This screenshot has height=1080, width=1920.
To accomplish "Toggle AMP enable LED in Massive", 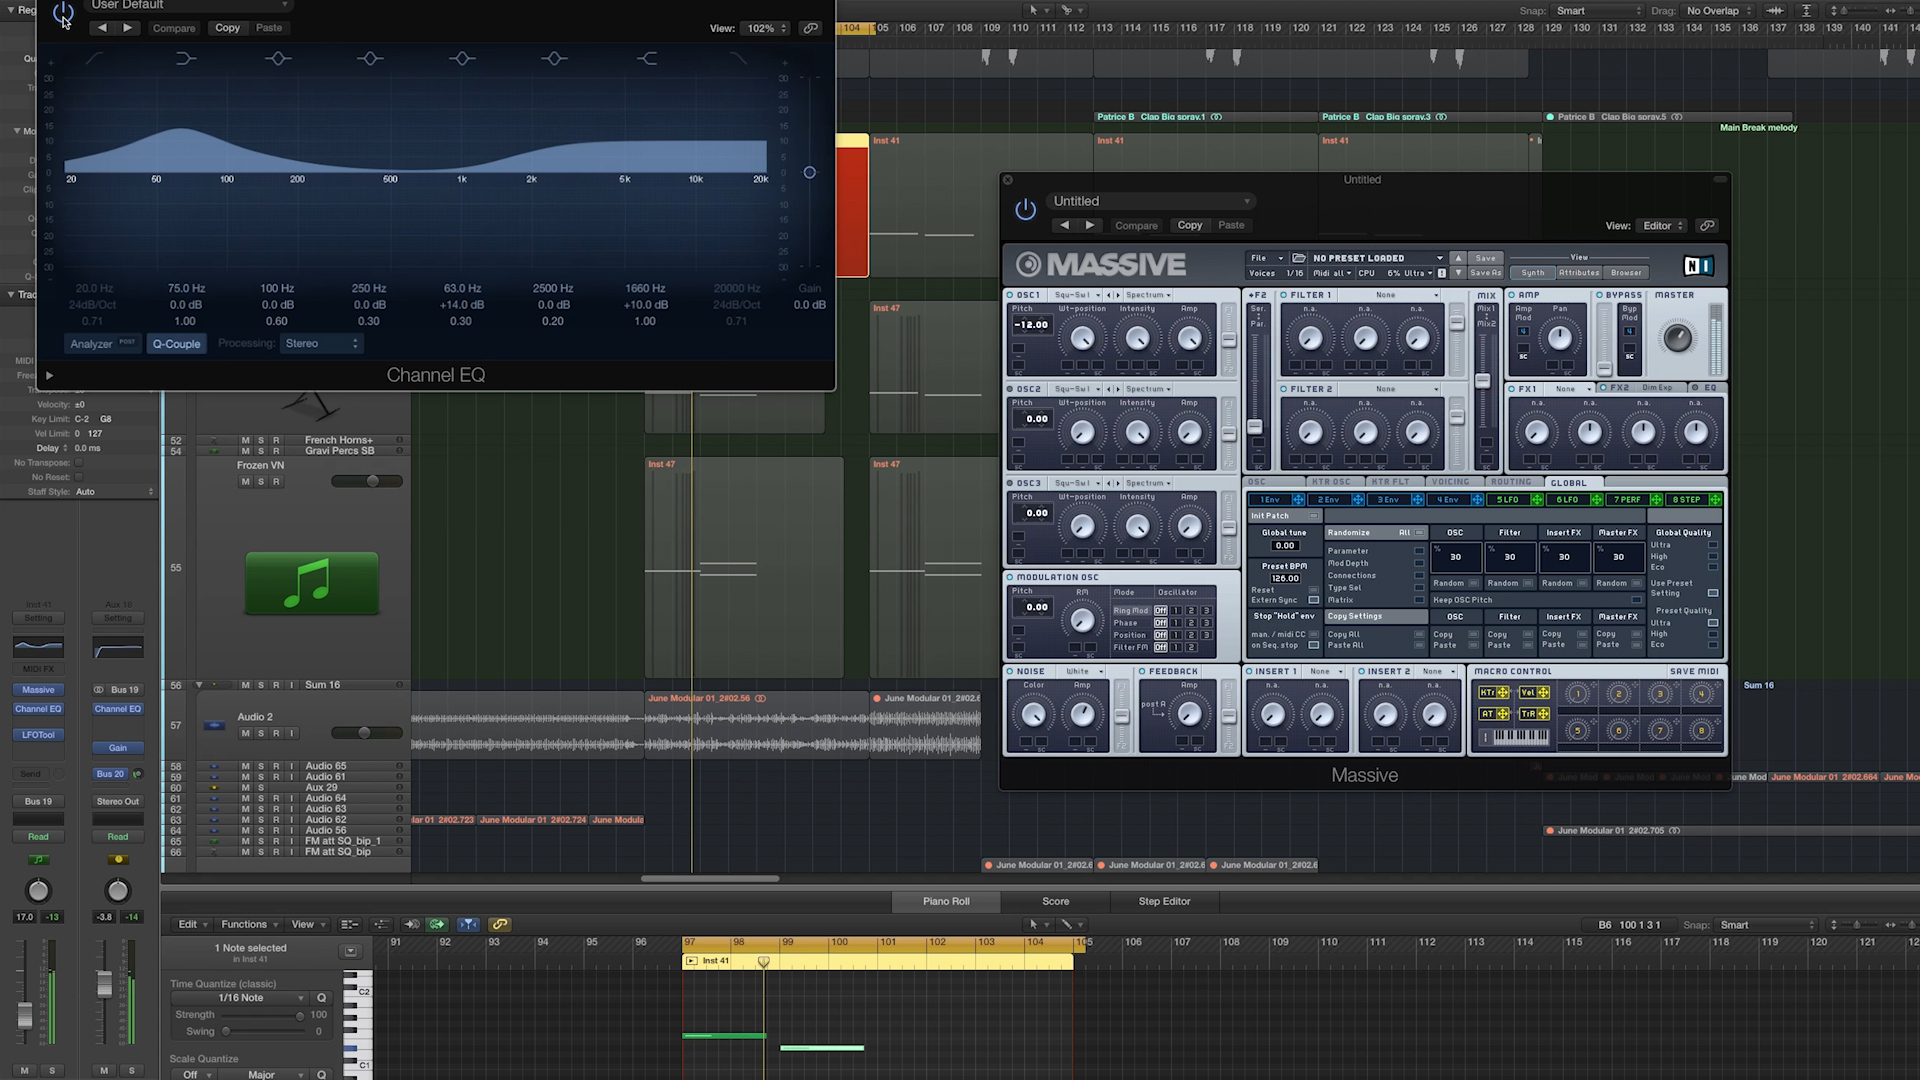I will point(1513,296).
